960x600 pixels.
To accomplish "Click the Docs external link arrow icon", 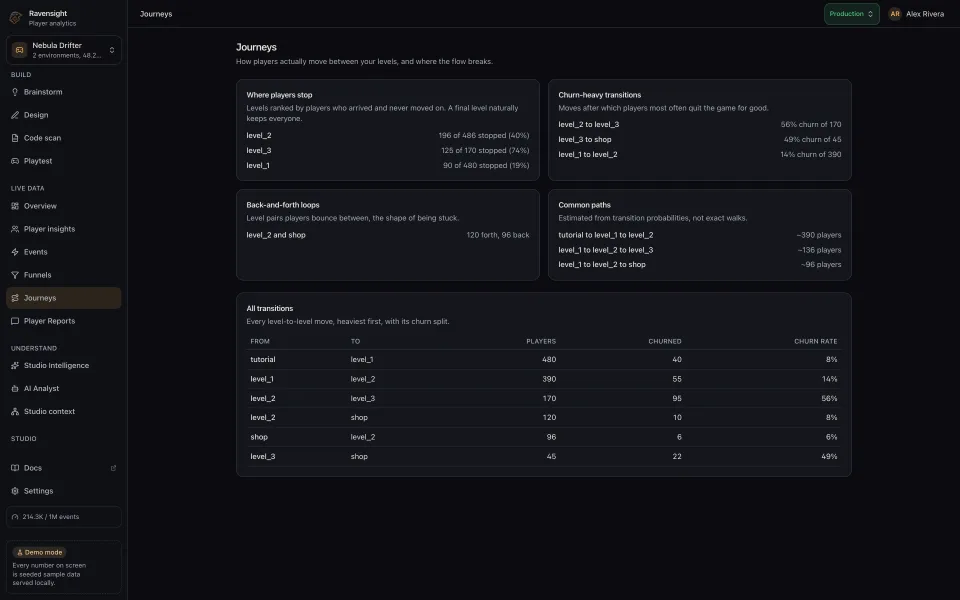I will (x=113, y=468).
